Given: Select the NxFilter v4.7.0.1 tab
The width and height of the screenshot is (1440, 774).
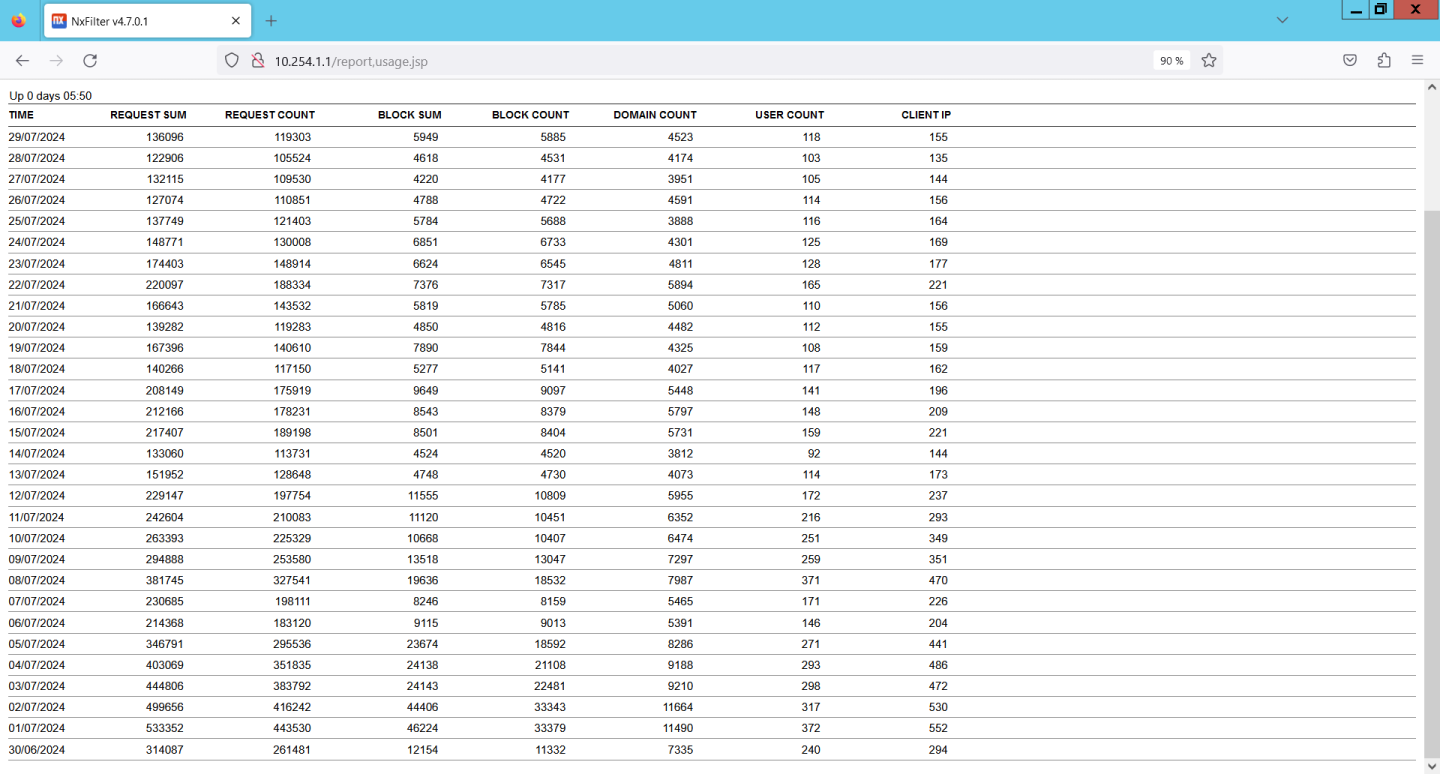Looking at the screenshot, I should [x=148, y=21].
